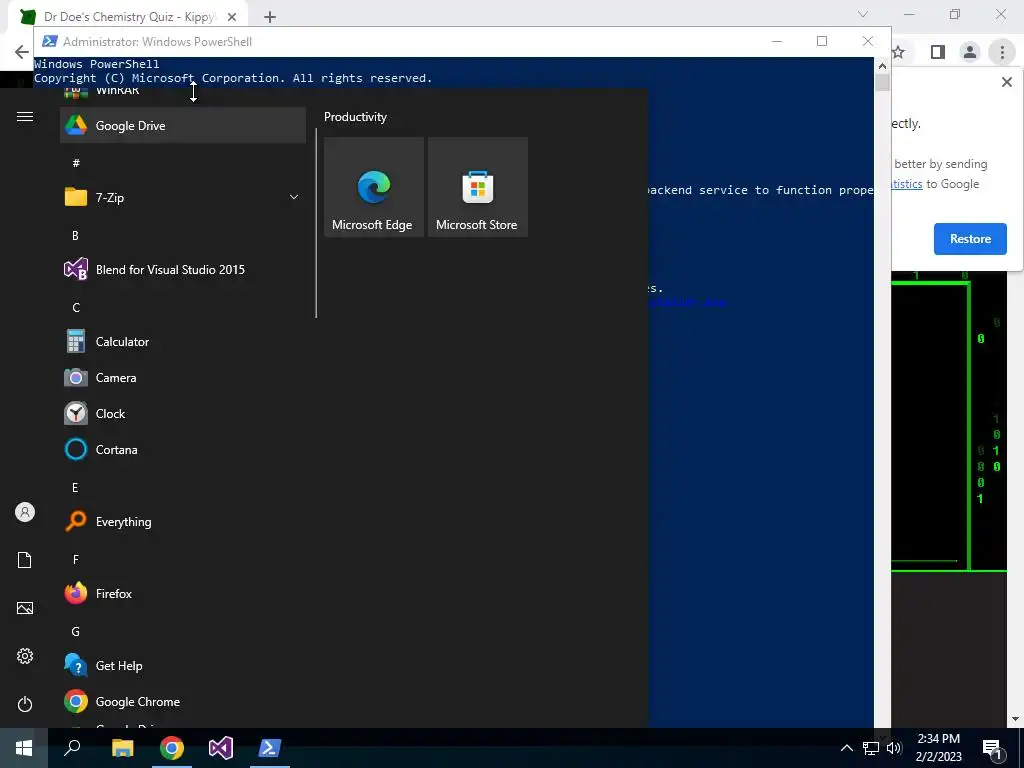Open the Camera app
This screenshot has width=1024, height=768.
(x=183, y=377)
